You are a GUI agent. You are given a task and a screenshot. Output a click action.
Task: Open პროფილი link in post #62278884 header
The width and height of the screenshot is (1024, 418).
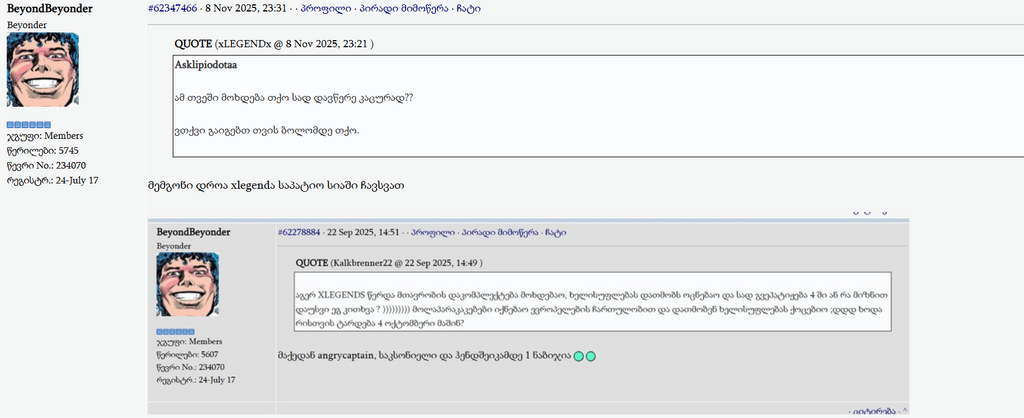[x=433, y=233]
